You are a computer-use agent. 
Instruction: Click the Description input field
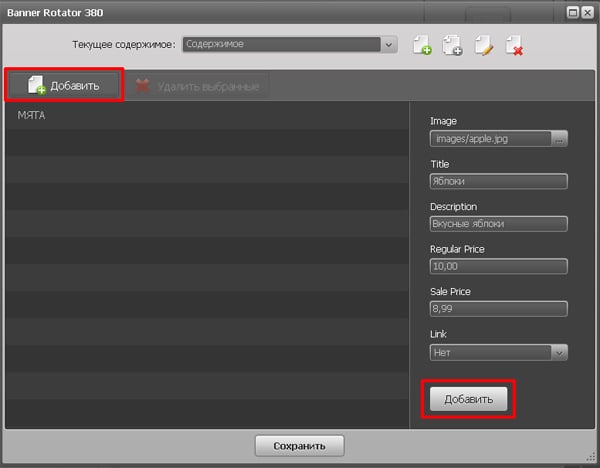(x=498, y=224)
